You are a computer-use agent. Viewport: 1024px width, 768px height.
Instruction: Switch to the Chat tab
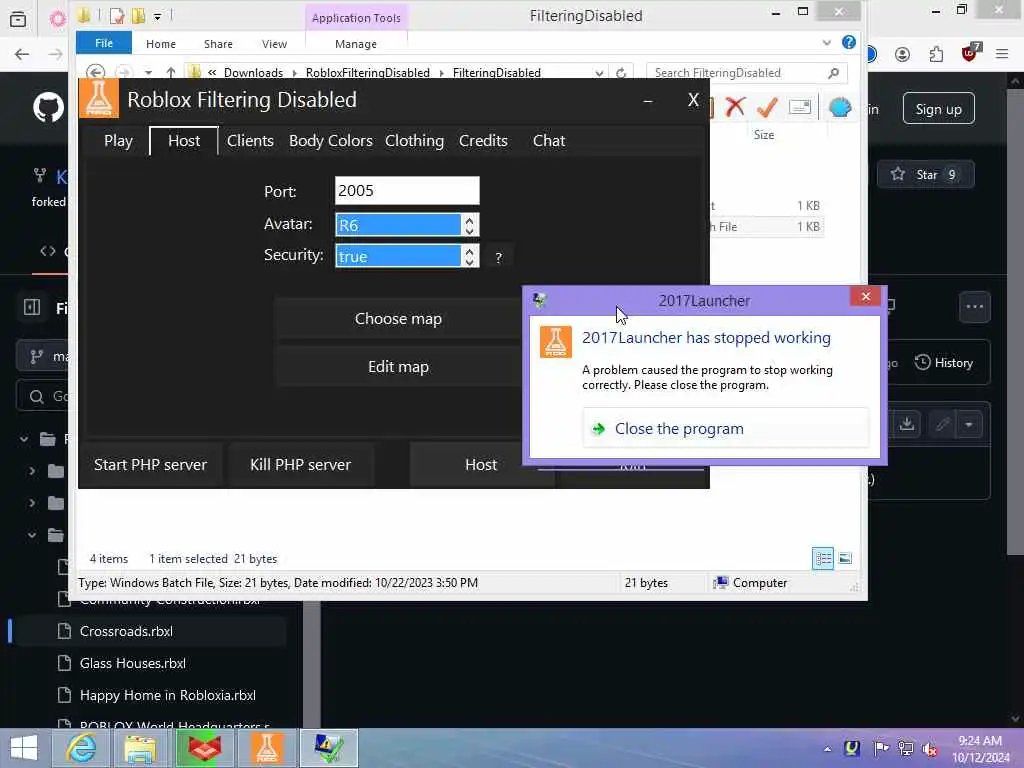click(x=549, y=141)
